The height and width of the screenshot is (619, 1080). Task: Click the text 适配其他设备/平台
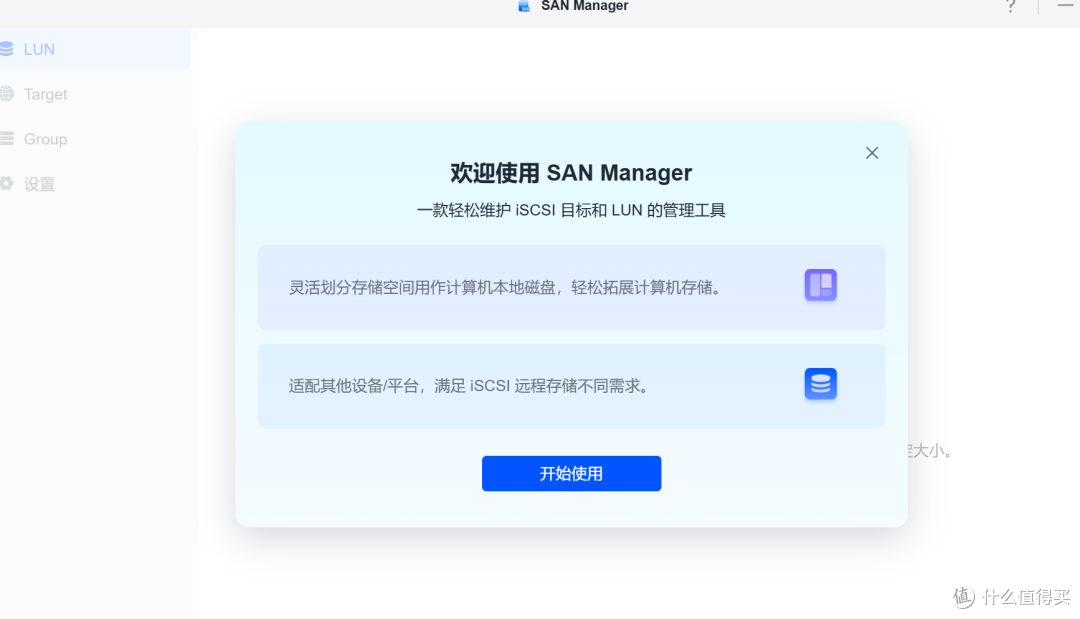(x=353, y=386)
